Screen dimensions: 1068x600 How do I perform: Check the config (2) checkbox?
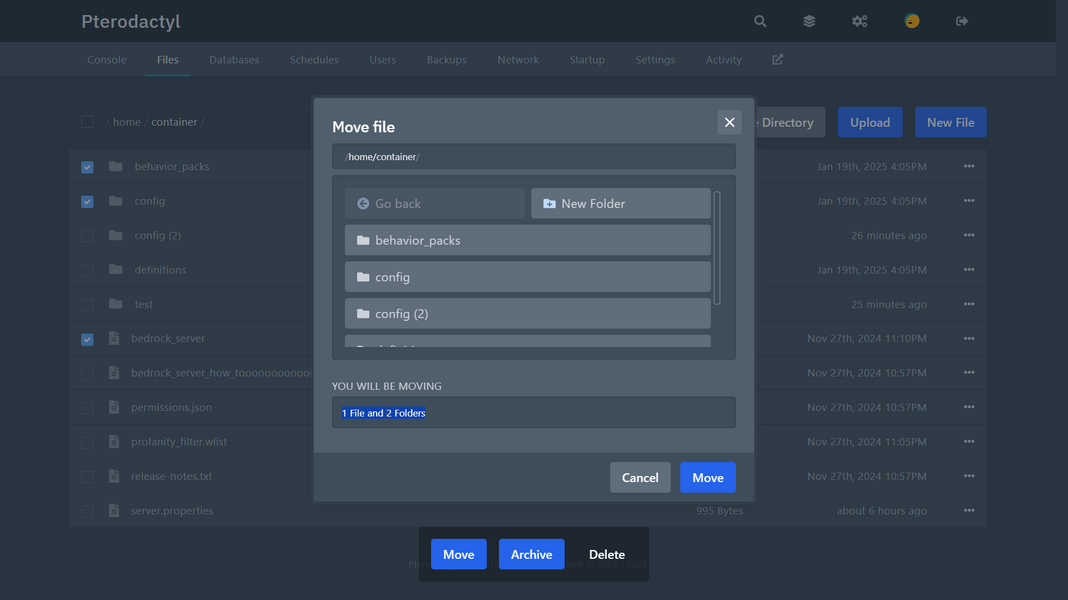[87, 236]
